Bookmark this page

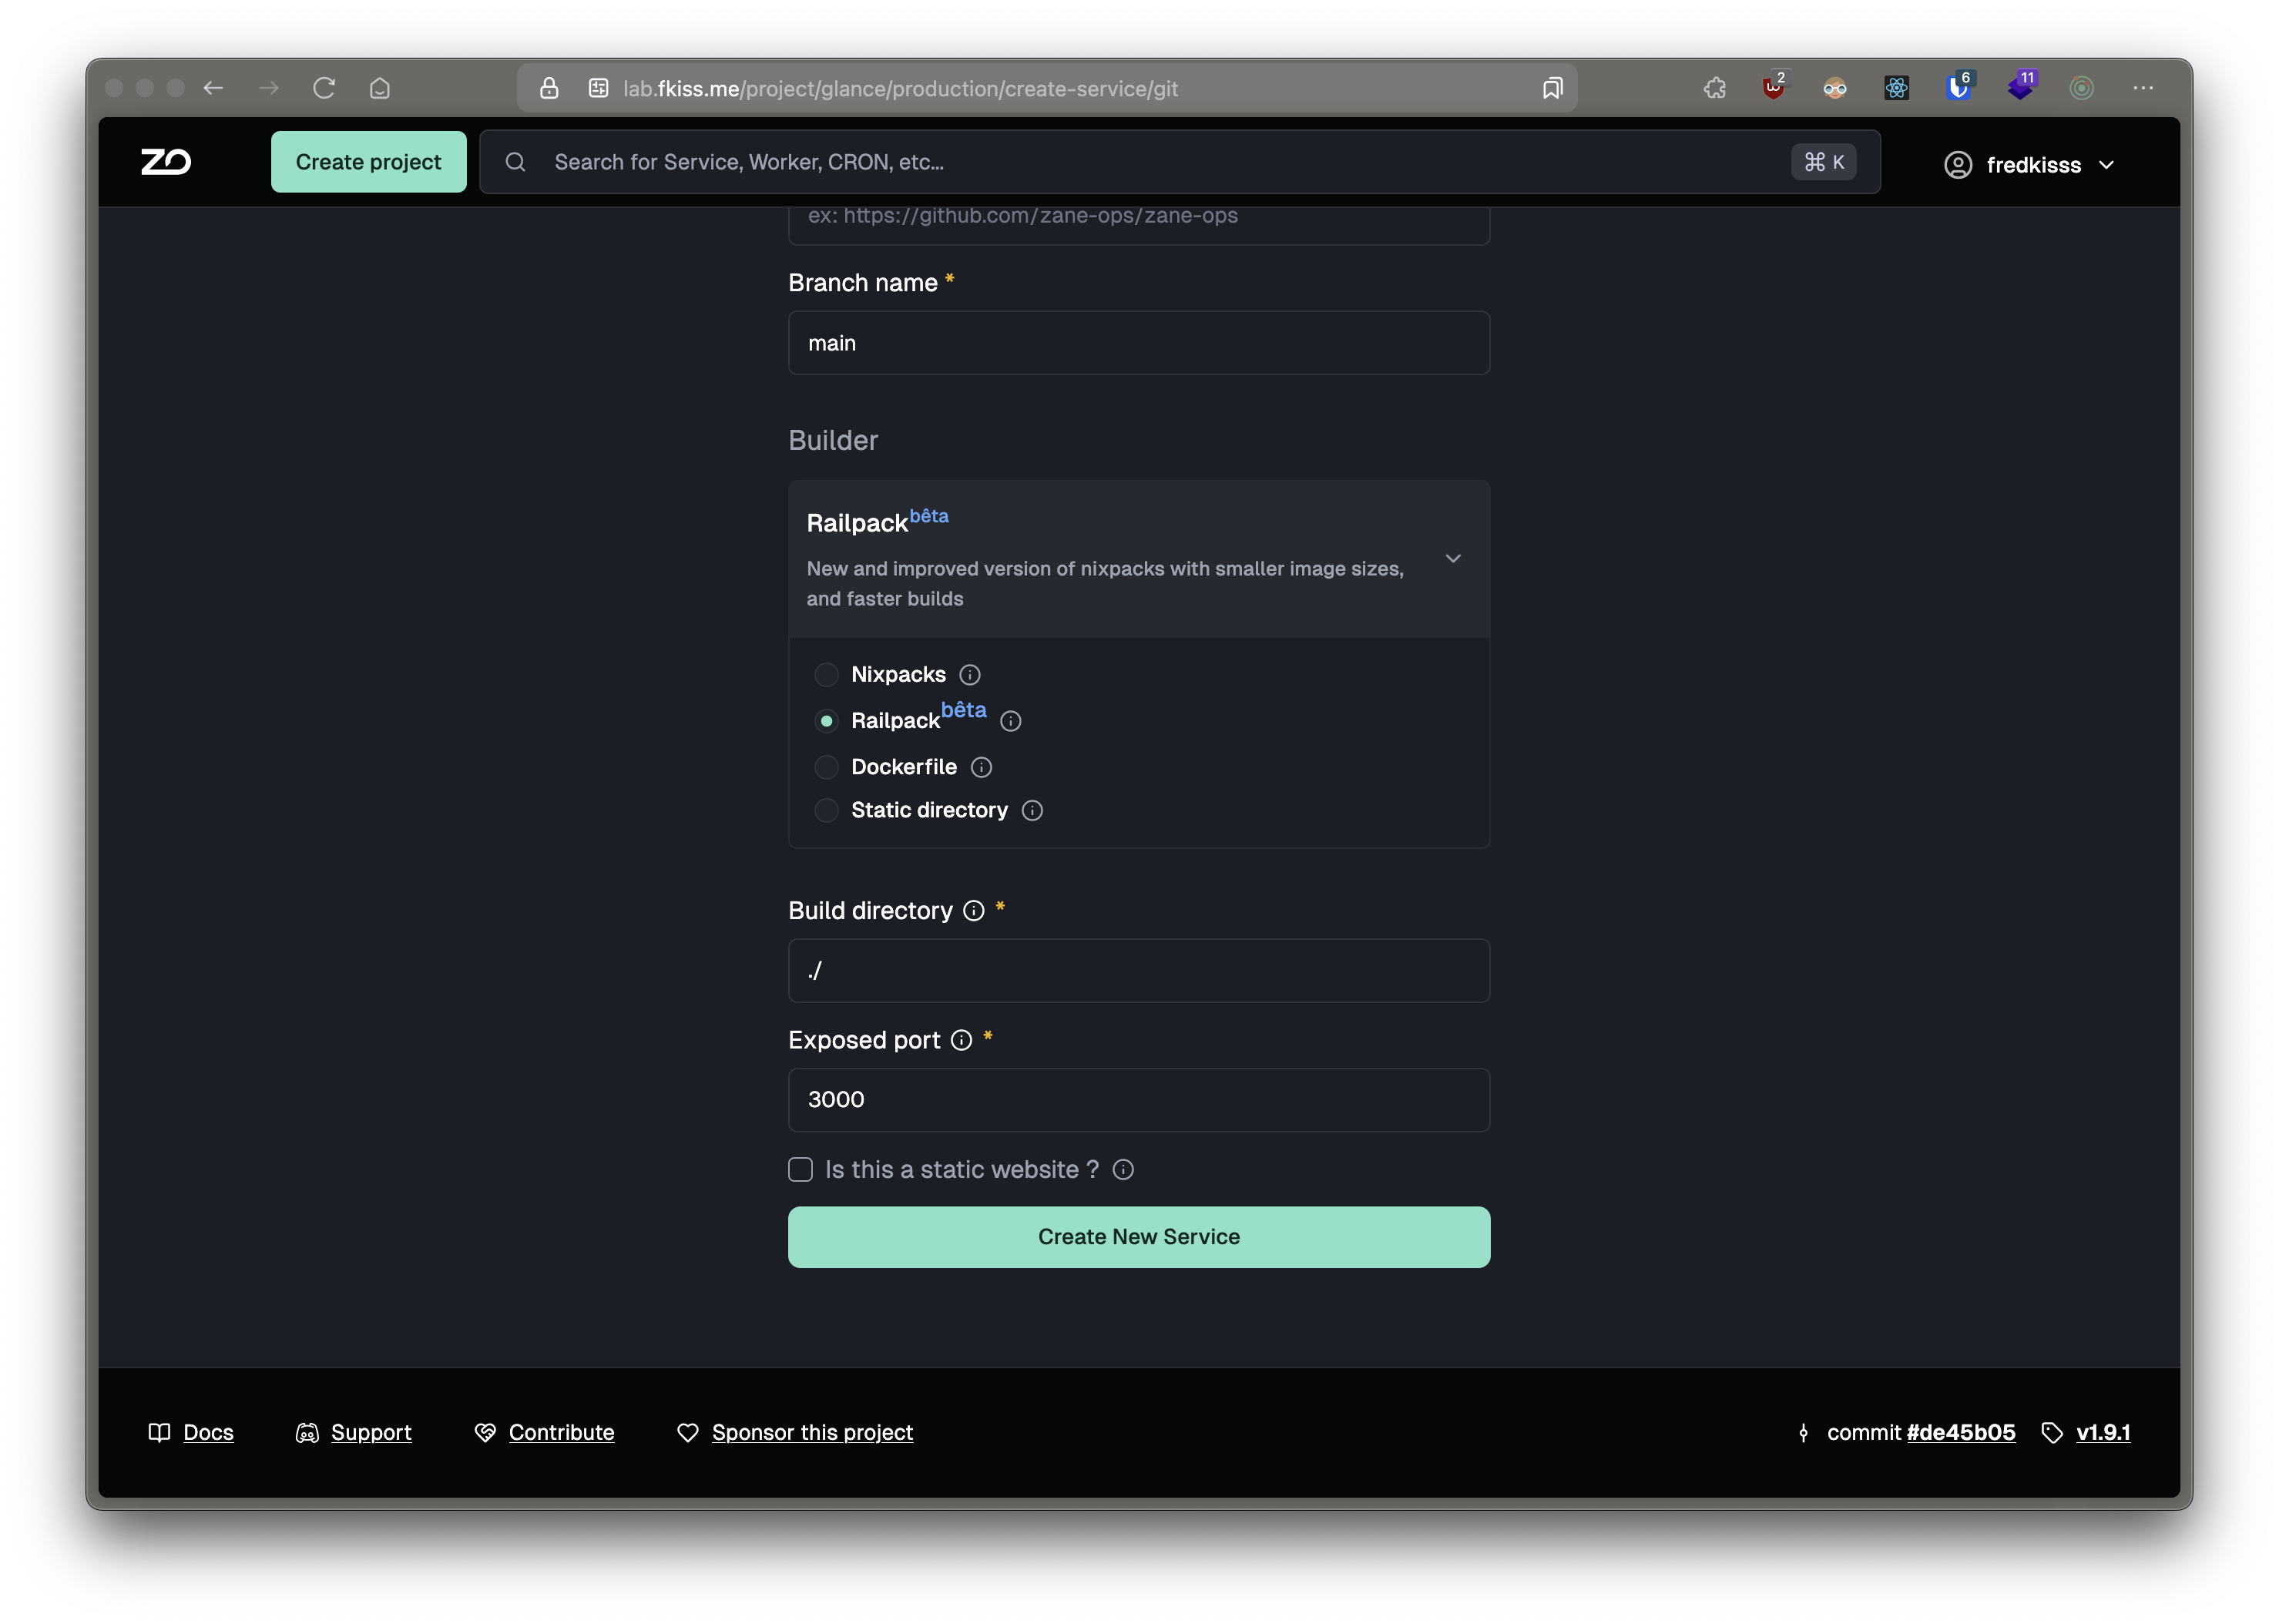(1552, 88)
